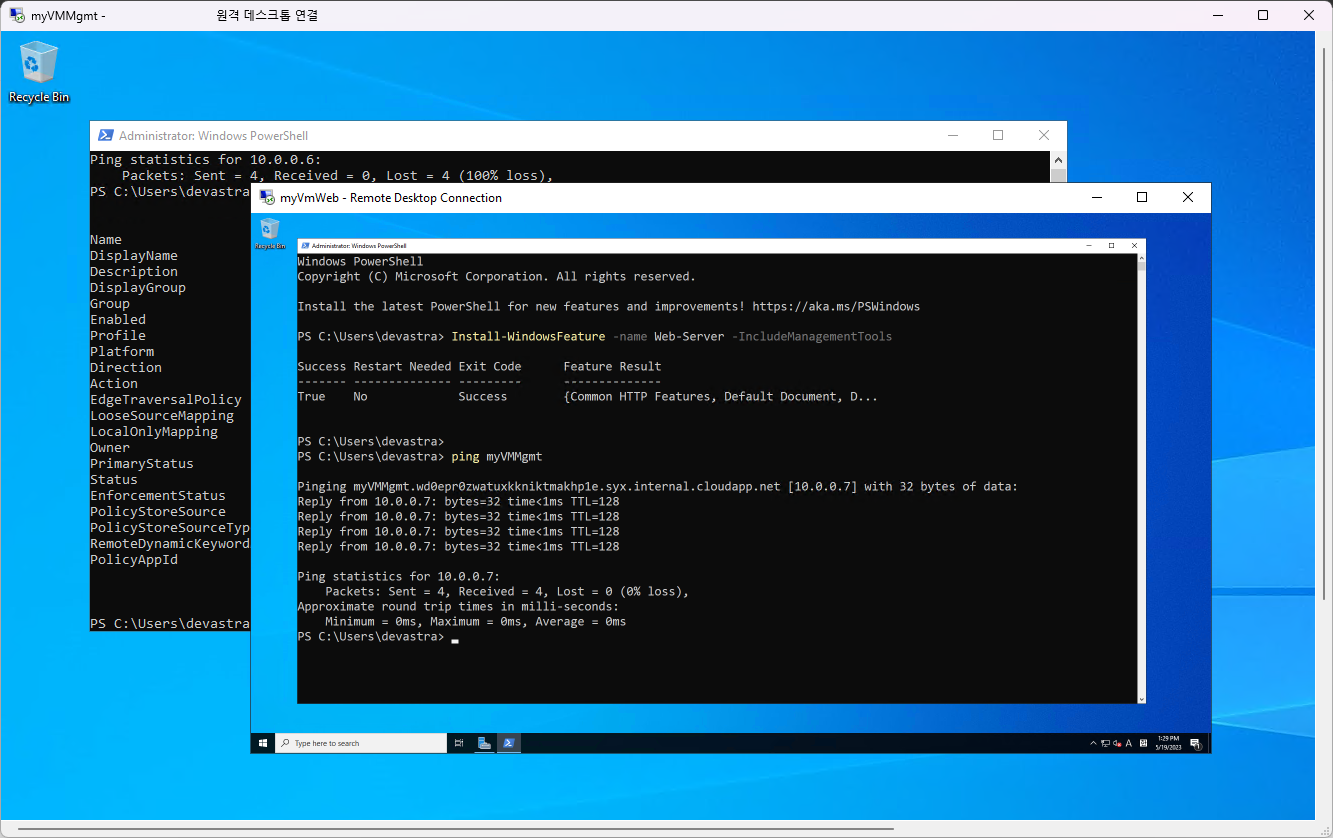Click the inner PowerShell vertical scrollbar
The height and width of the screenshot is (838, 1333).
[x=1142, y=478]
